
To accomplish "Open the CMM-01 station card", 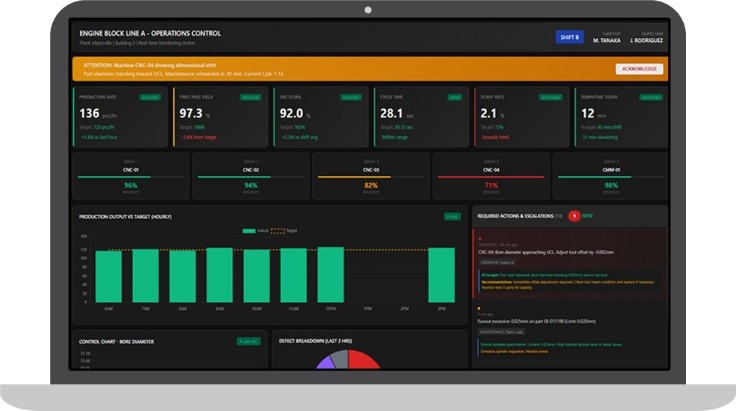I will click(610, 174).
